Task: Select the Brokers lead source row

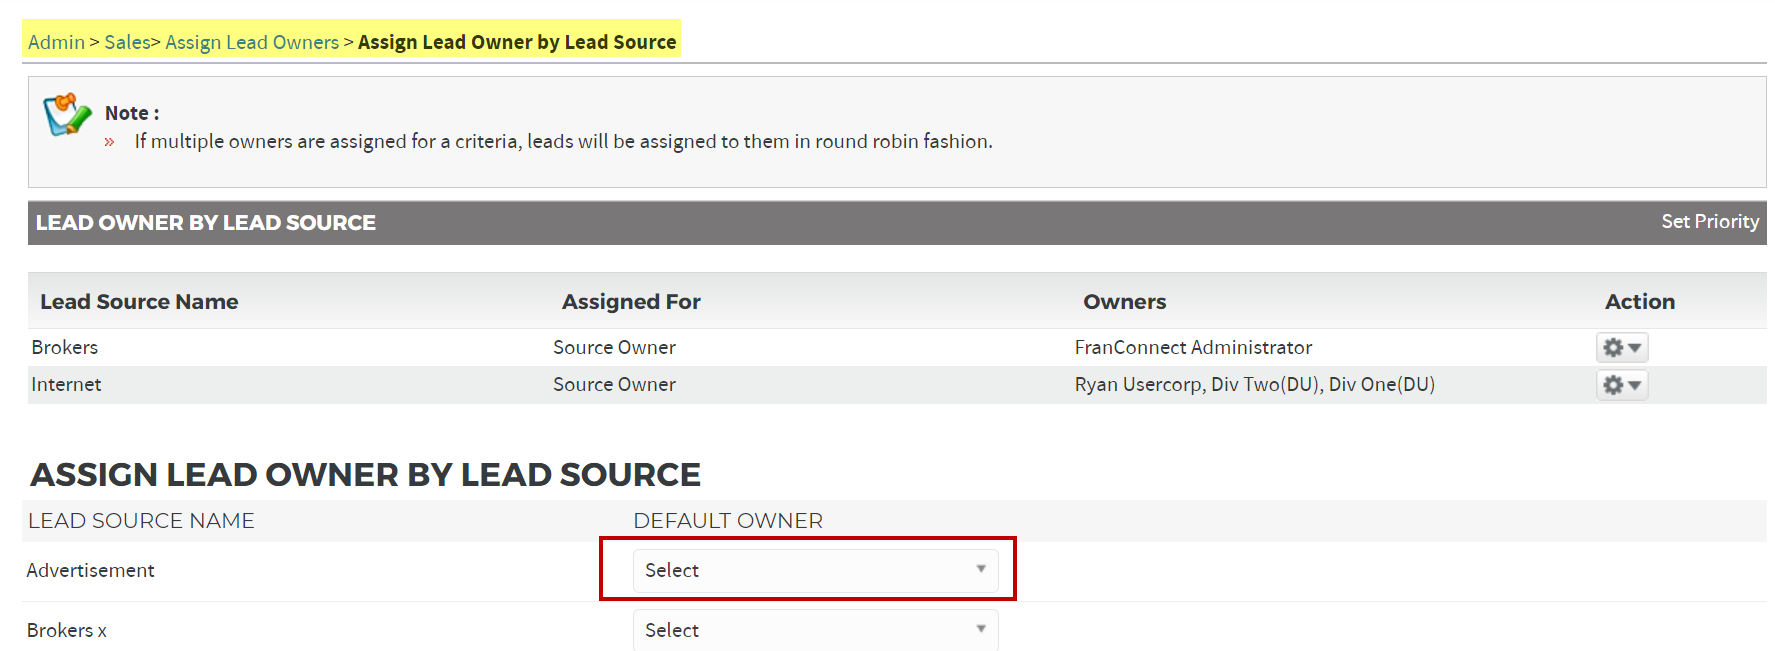Action: (x=65, y=348)
